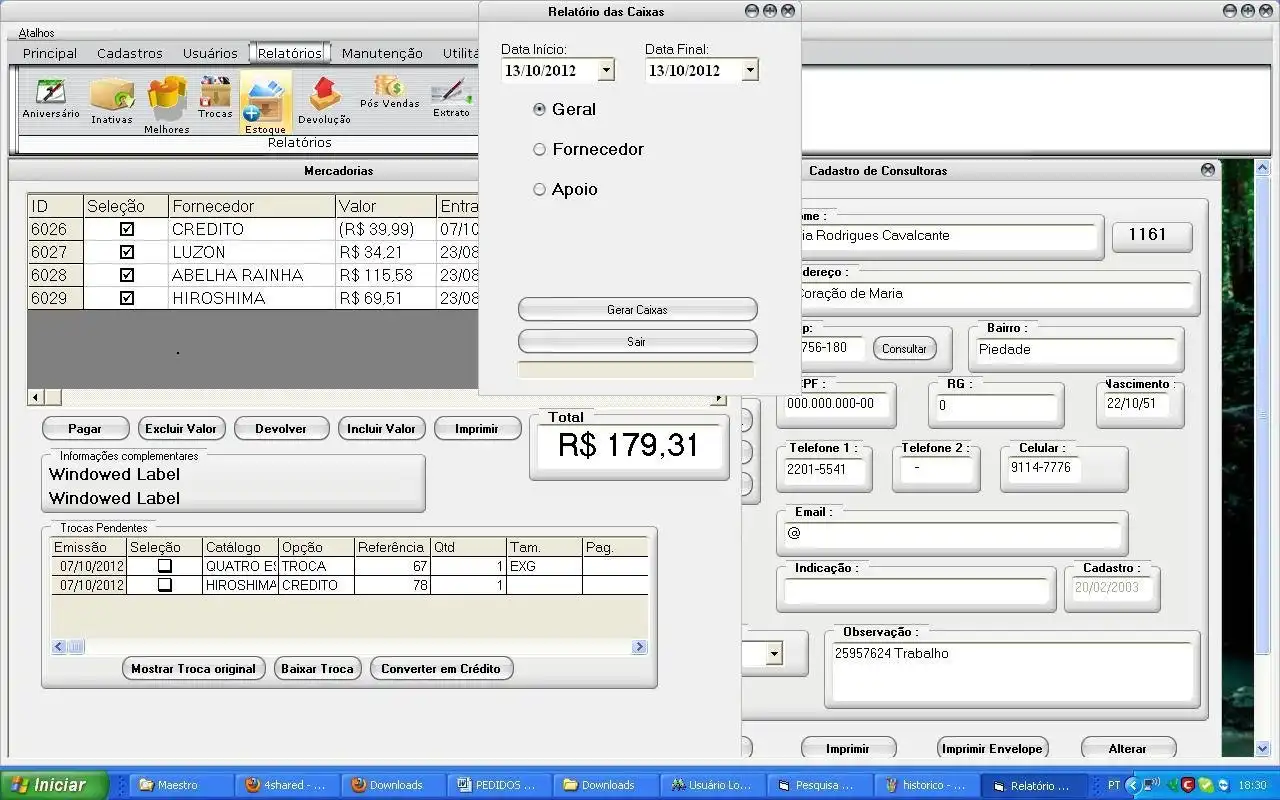Uncheck selection for the CREDITO row
The image size is (1280, 800).
tap(127, 229)
